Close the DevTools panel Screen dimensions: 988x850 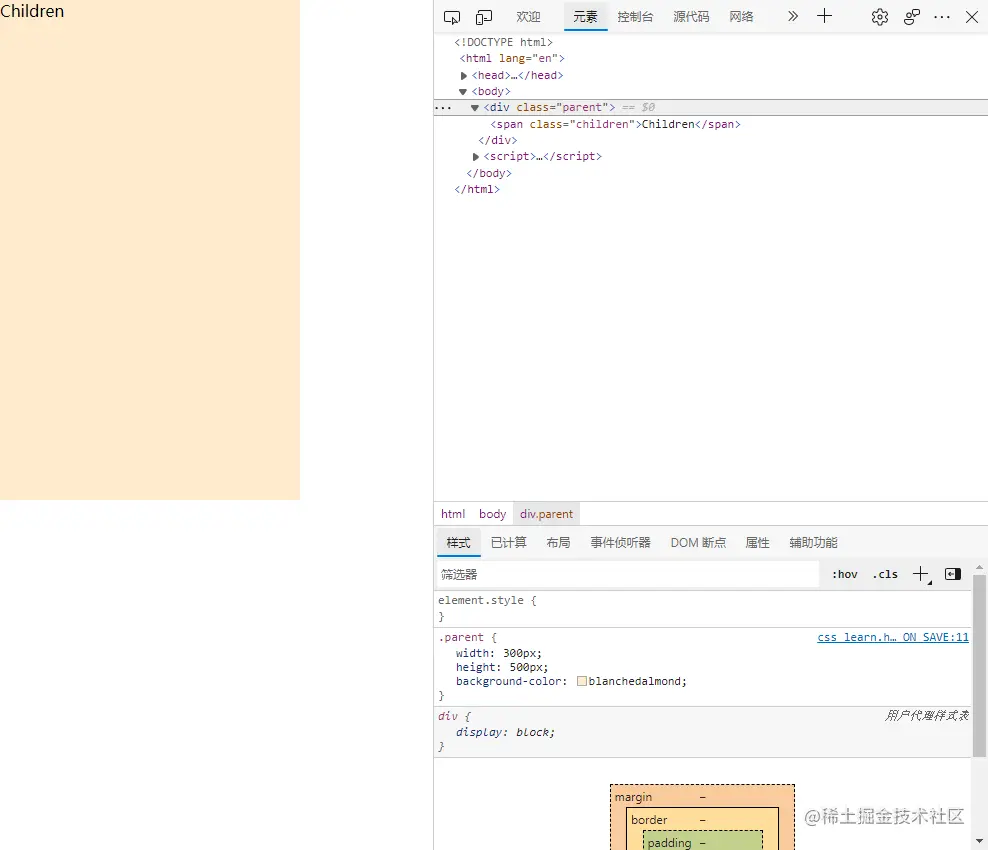[972, 17]
